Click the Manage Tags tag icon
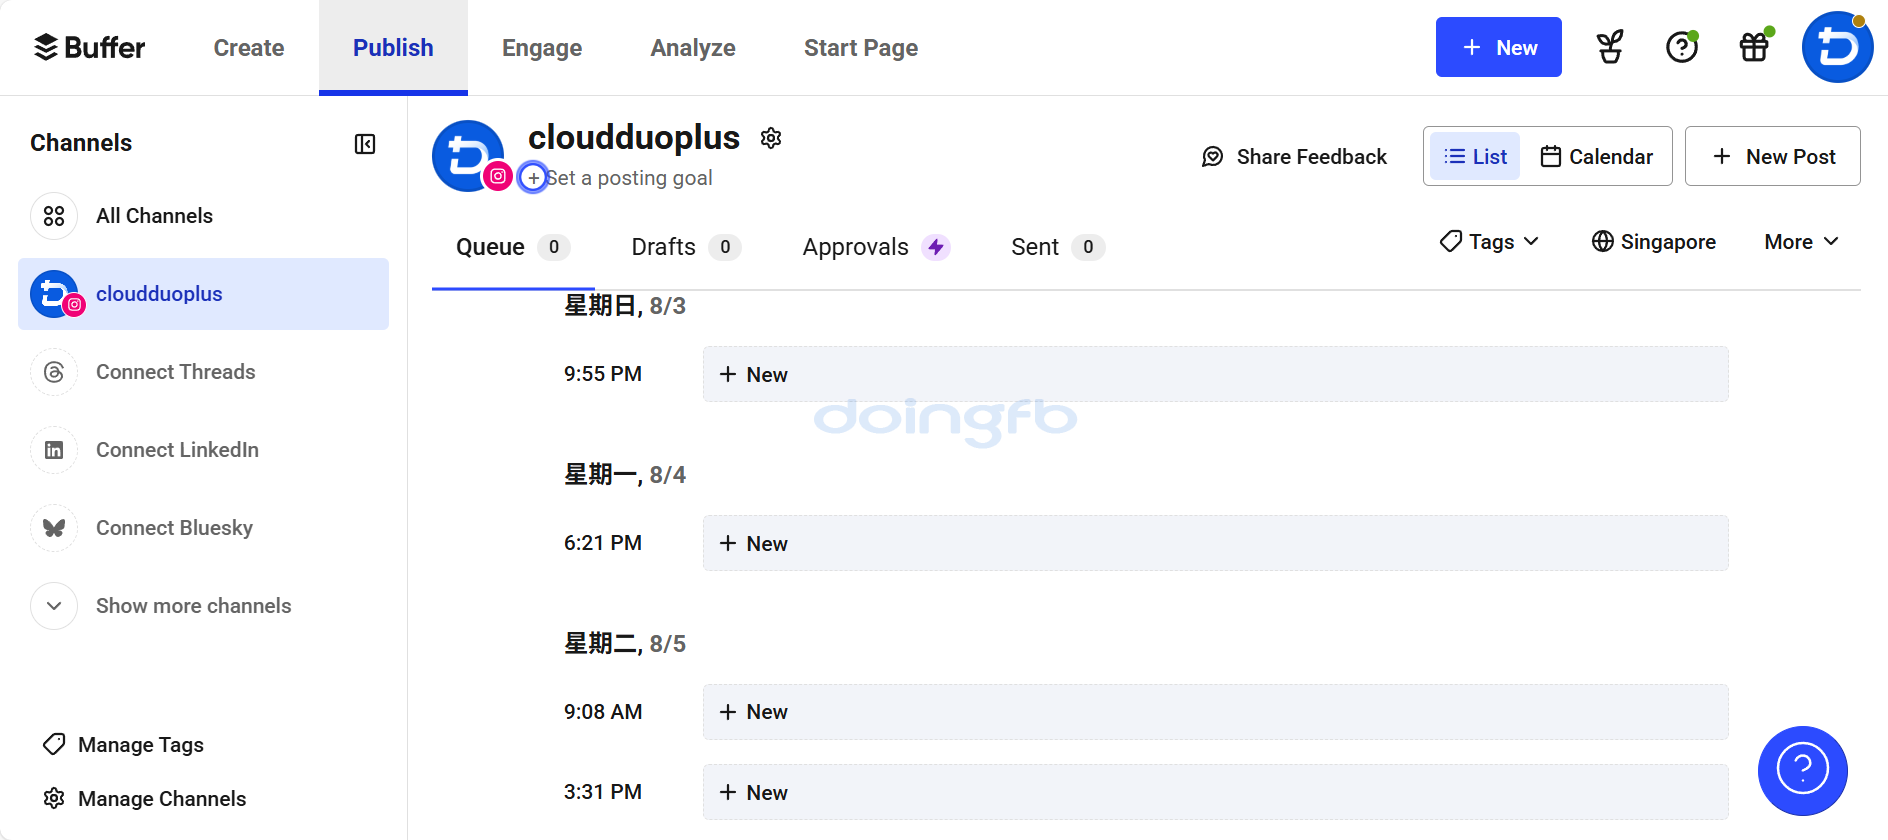 click(54, 745)
